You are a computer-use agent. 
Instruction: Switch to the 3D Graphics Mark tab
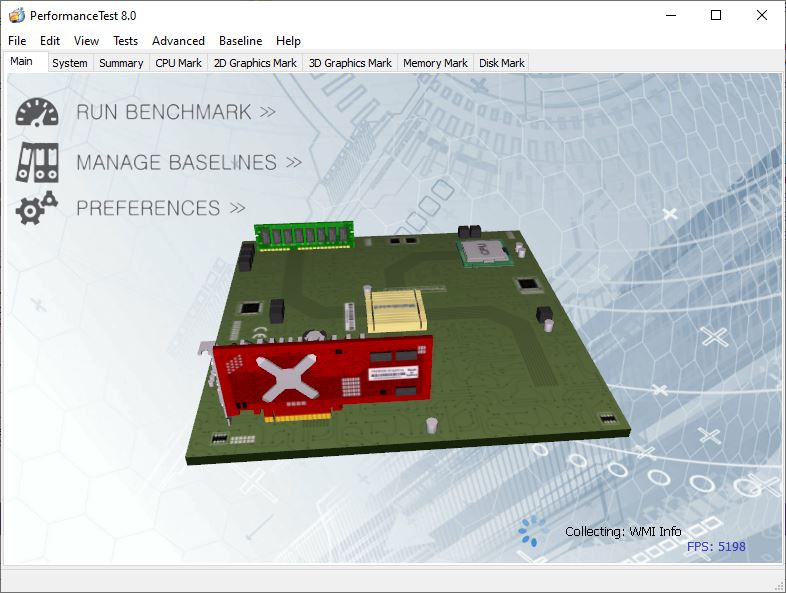pos(350,63)
